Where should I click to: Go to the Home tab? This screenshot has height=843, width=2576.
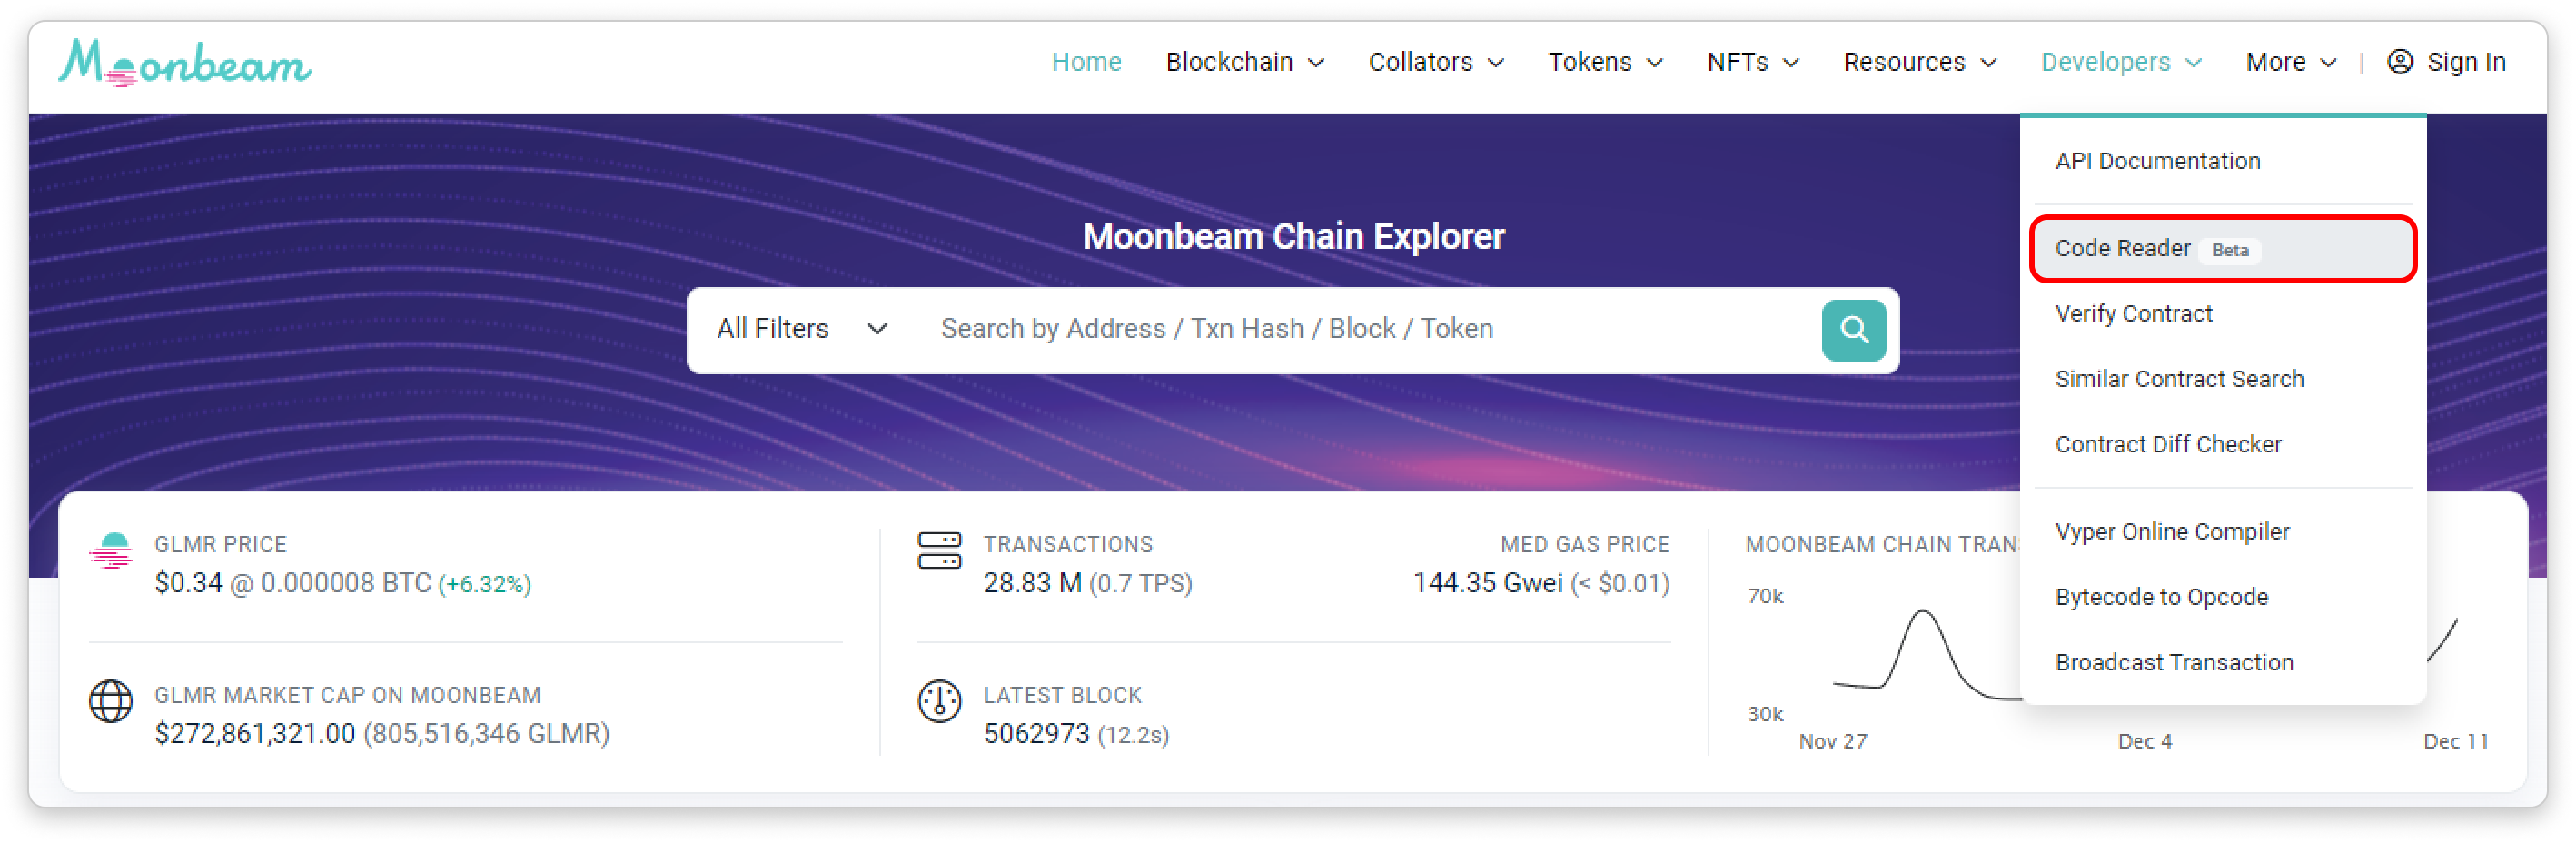coord(1086,62)
